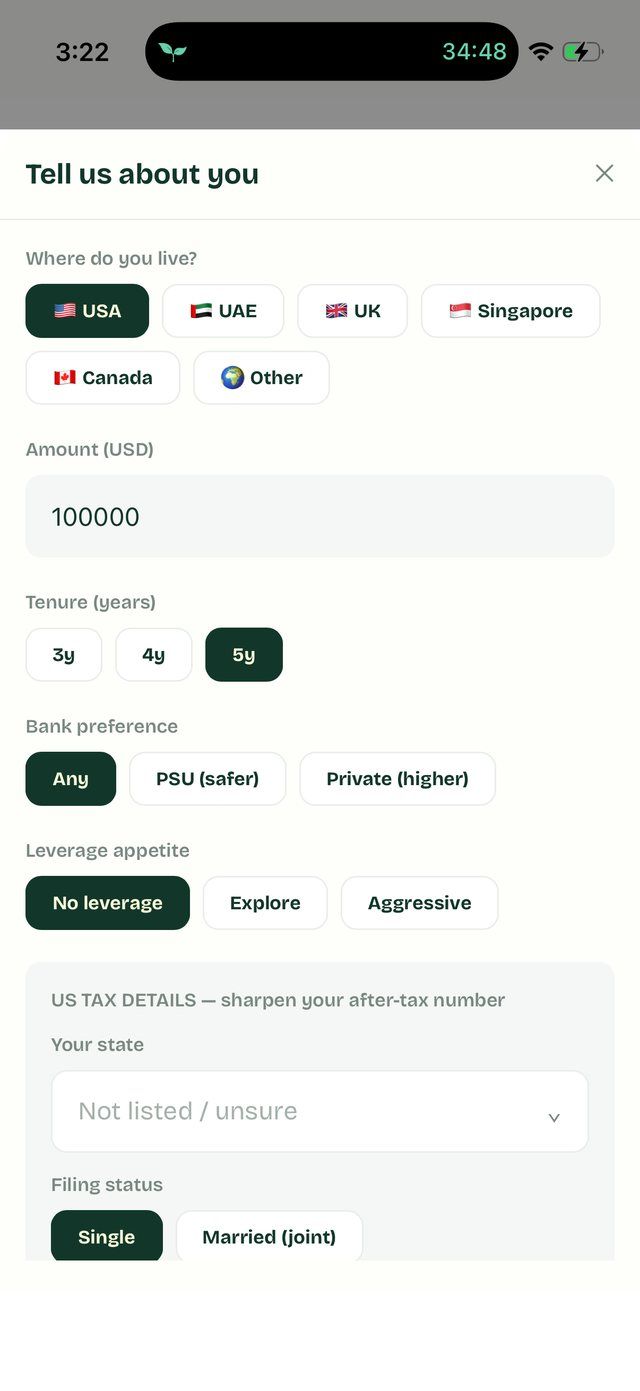640x1391 pixels.
Task: Set tenure to 4y
Action: tap(153, 655)
